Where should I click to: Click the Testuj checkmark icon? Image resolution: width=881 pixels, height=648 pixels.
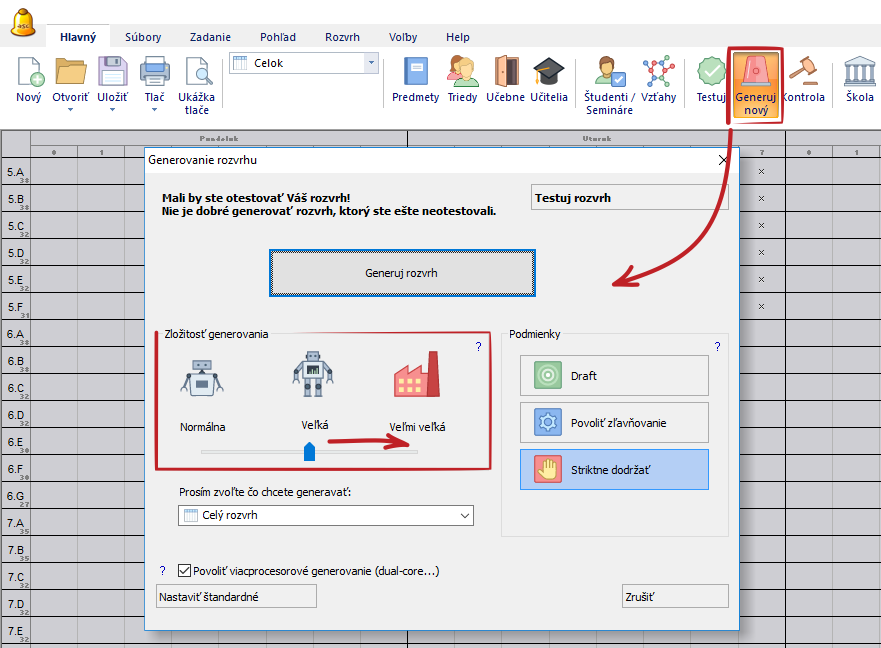coord(711,72)
